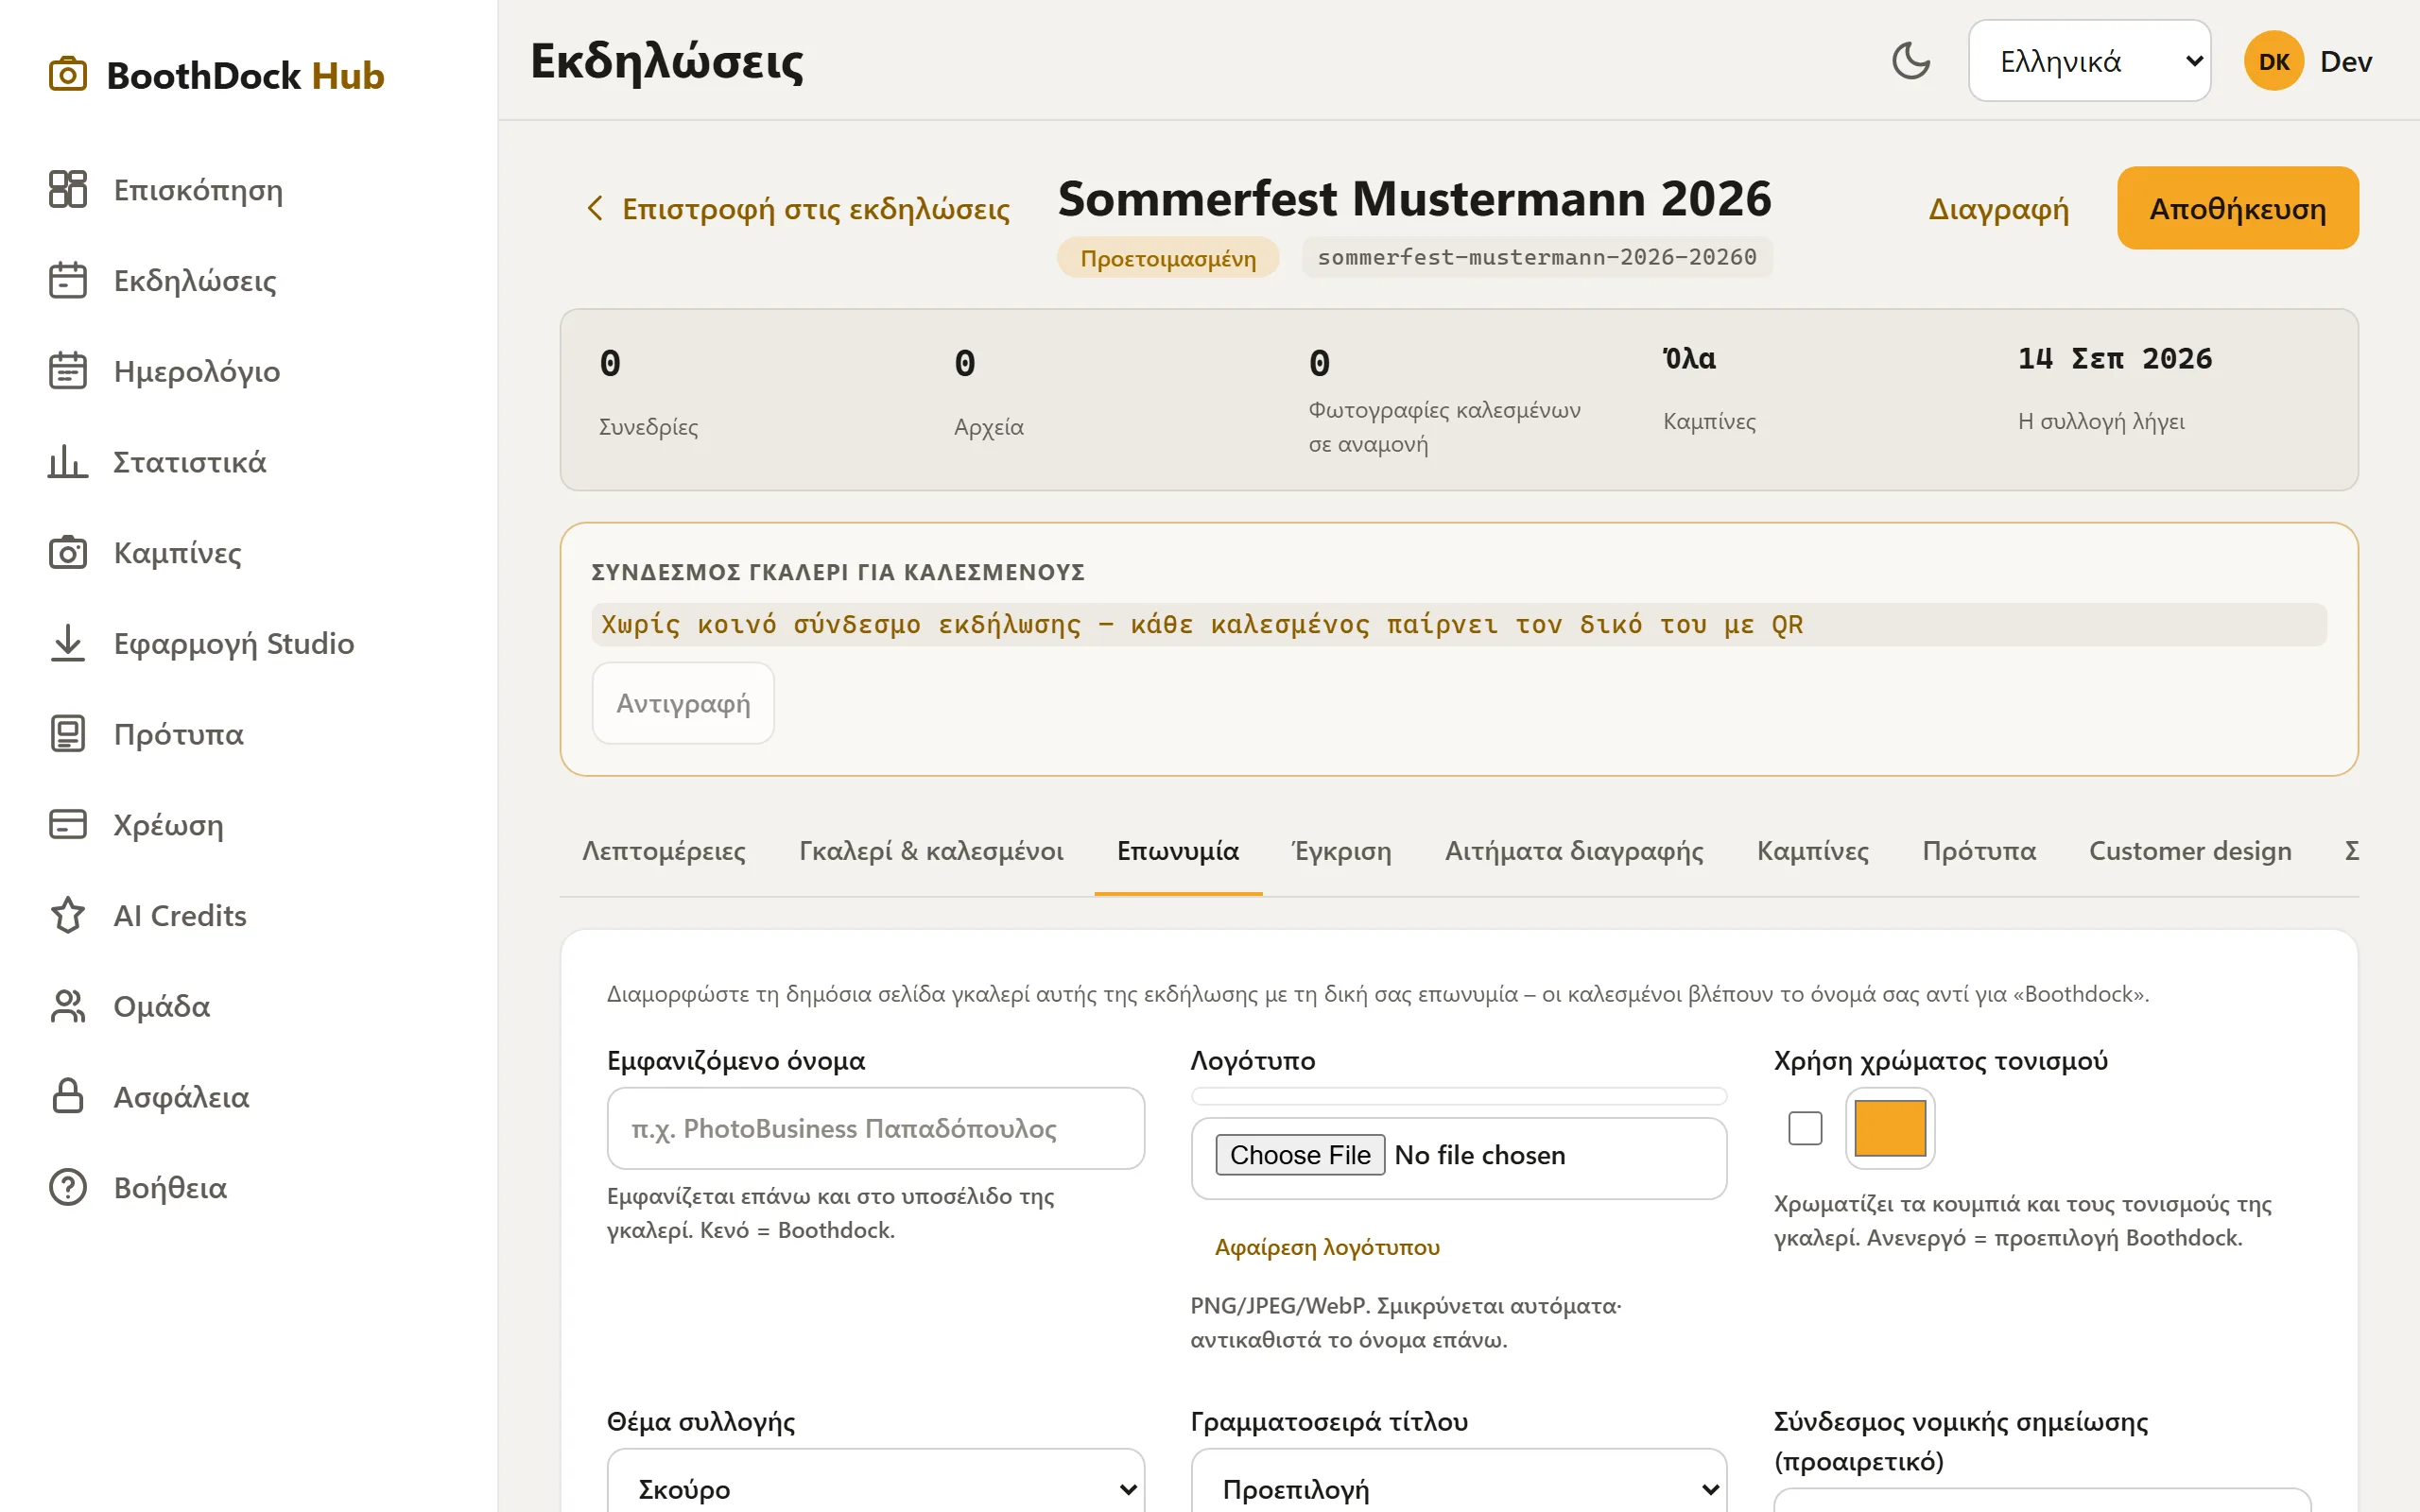Switch to the Γκαλερί & καλεσμένοι tab
Image resolution: width=2420 pixels, height=1512 pixels.
[x=931, y=851]
